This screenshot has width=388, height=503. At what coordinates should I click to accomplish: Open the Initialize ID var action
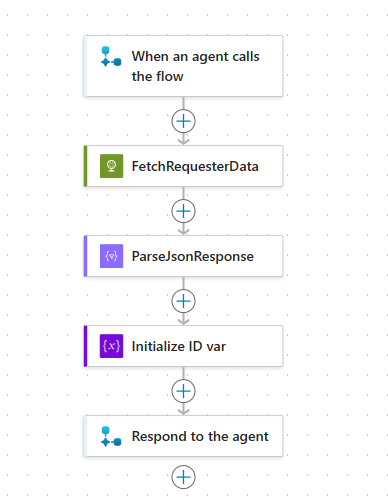pyautogui.click(x=183, y=346)
